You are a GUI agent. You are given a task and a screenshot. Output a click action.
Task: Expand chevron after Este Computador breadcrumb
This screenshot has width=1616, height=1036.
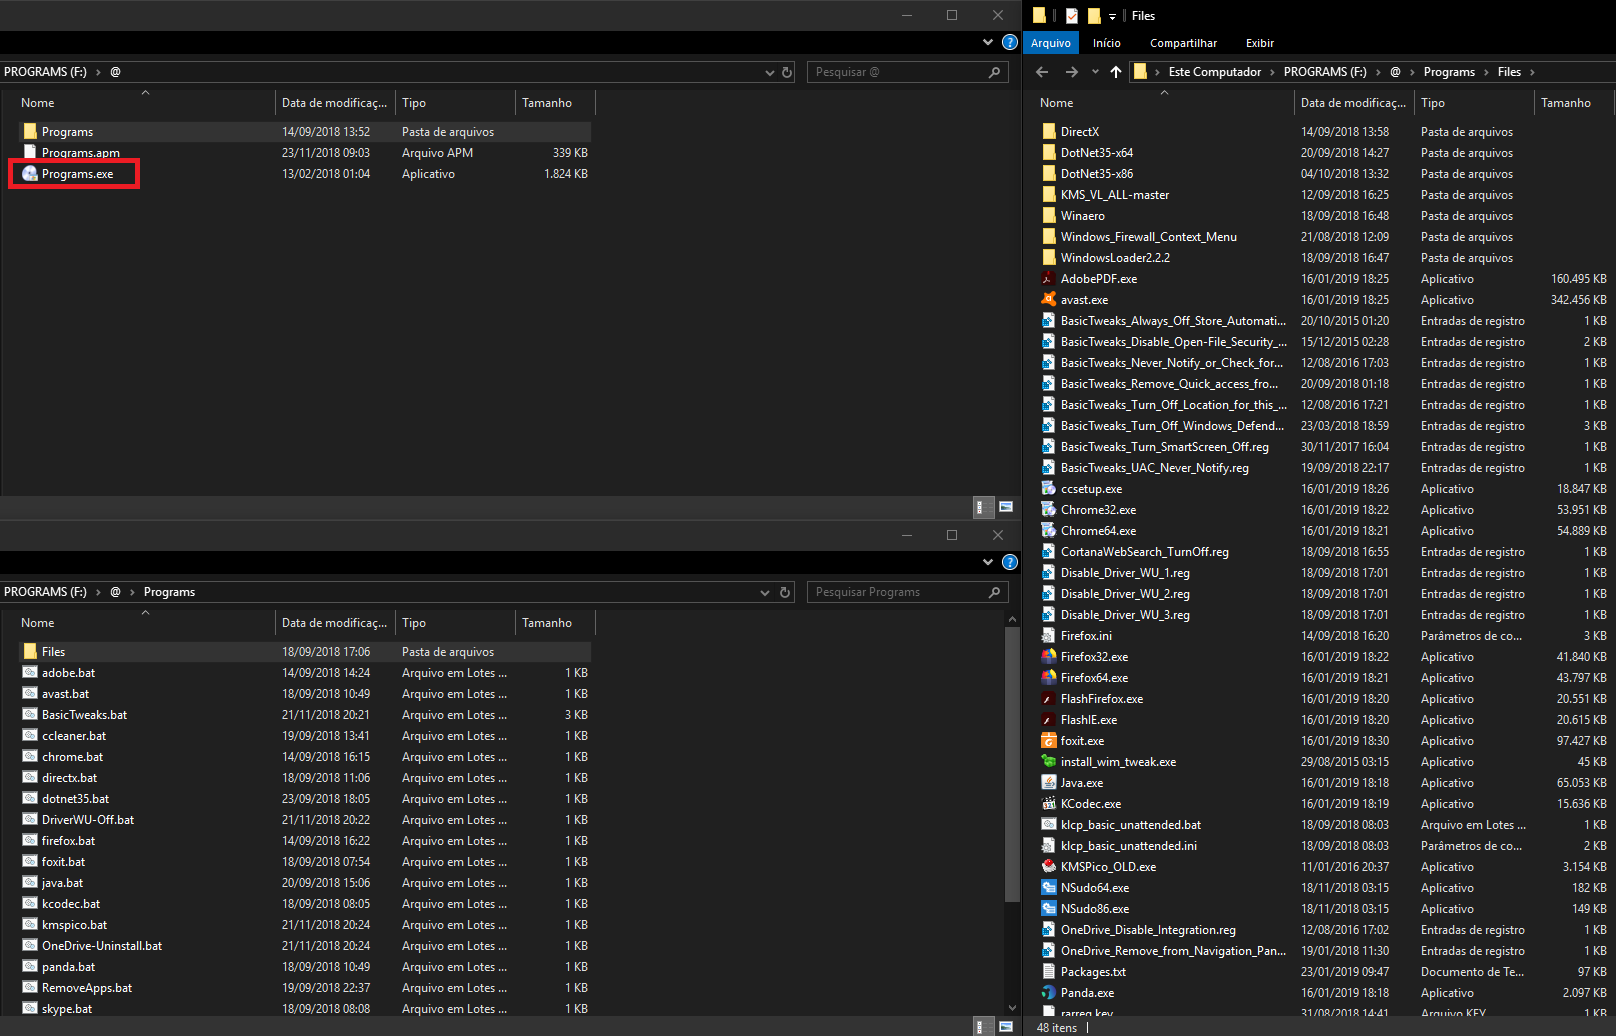[1273, 72]
